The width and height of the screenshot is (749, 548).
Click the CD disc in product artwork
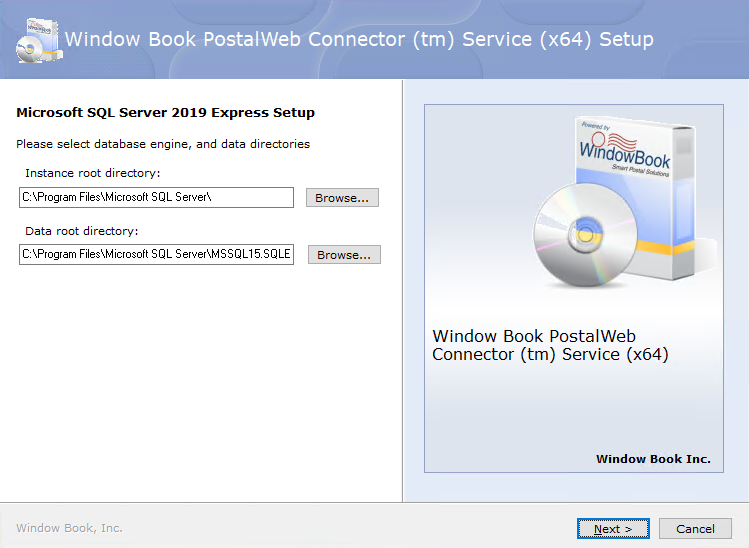pyautogui.click(x=585, y=235)
